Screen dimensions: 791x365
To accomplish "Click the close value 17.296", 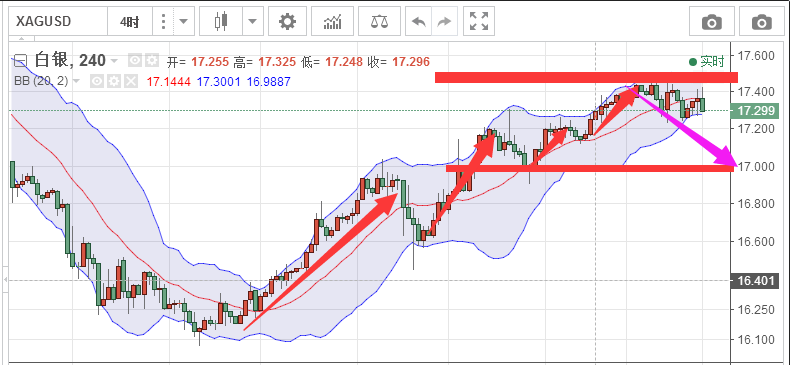I will pos(411,62).
